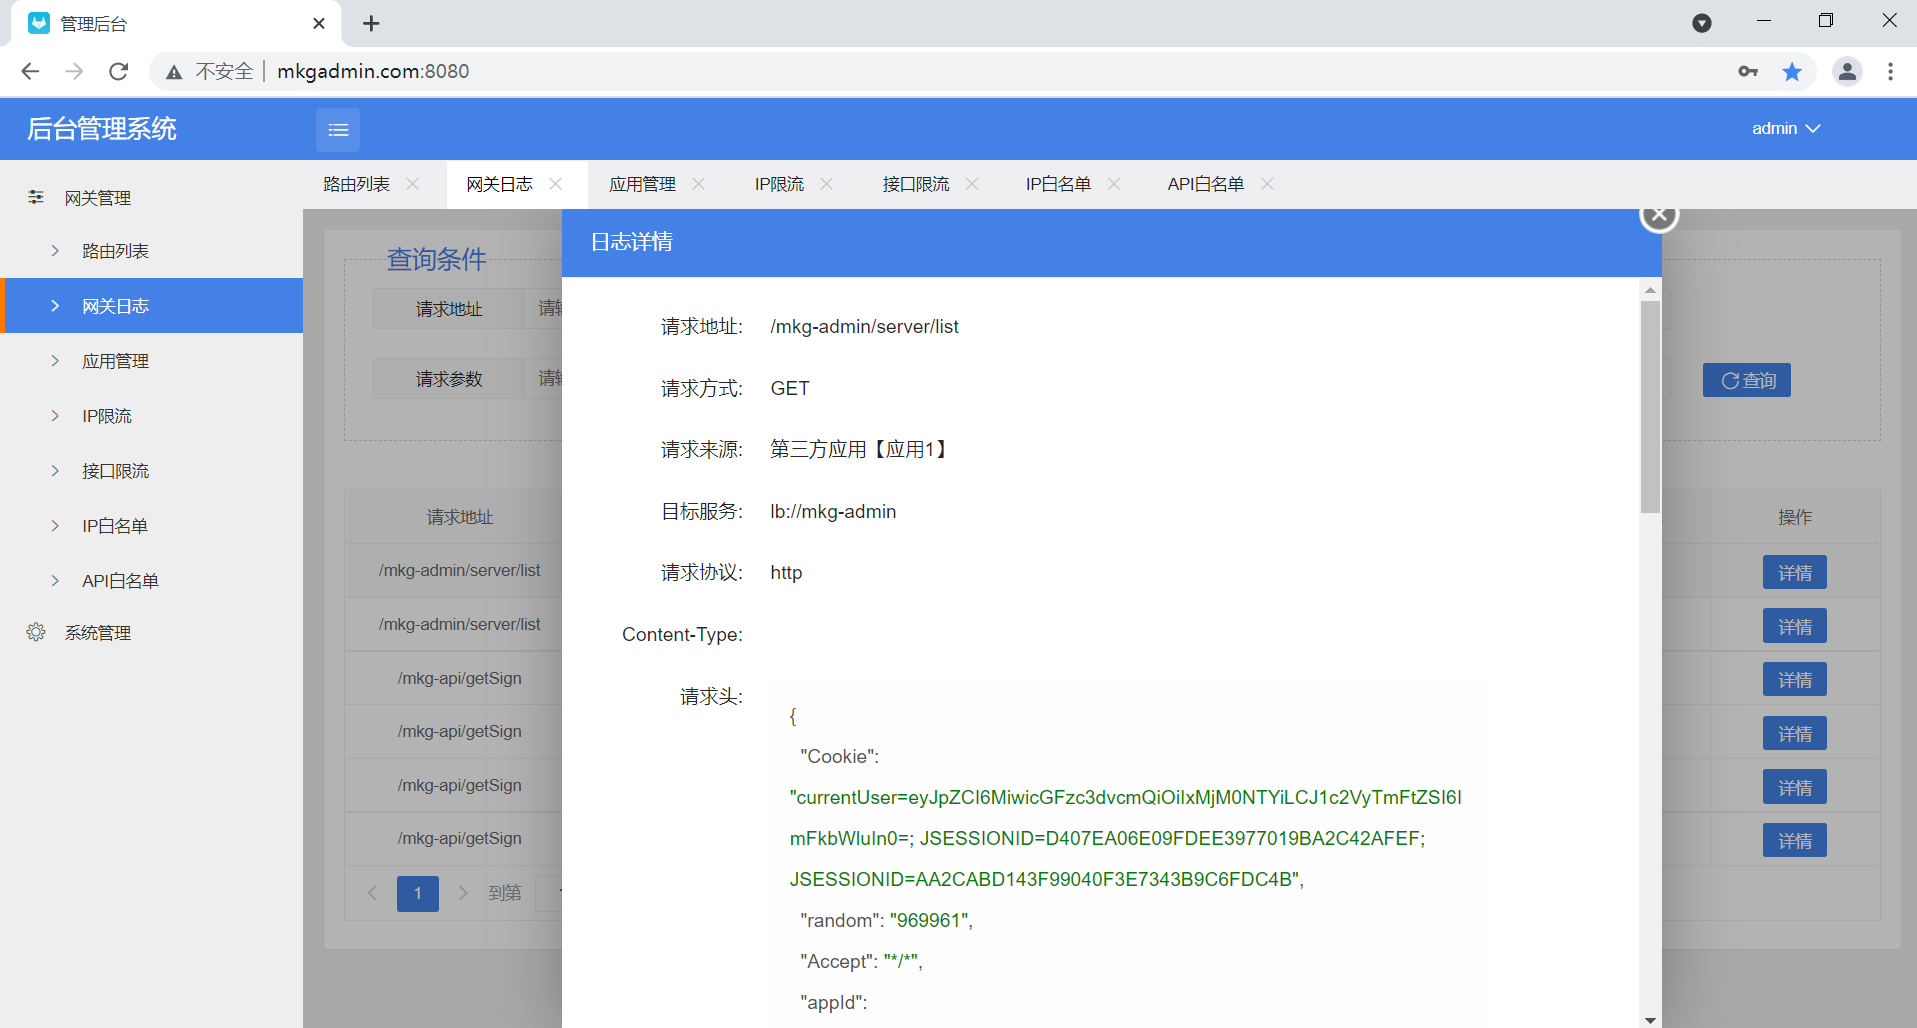Click the 管理后台 tab favicon
Image resolution: width=1917 pixels, height=1028 pixels.
(39, 23)
